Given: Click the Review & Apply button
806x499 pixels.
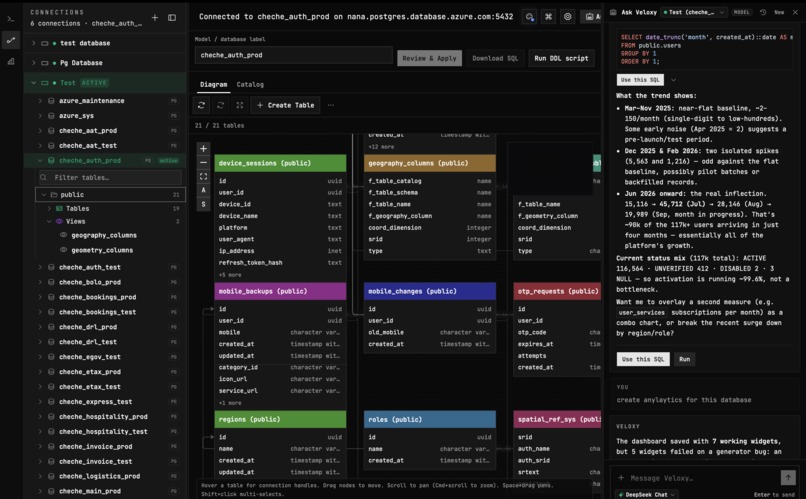Looking at the screenshot, I should (x=429, y=58).
